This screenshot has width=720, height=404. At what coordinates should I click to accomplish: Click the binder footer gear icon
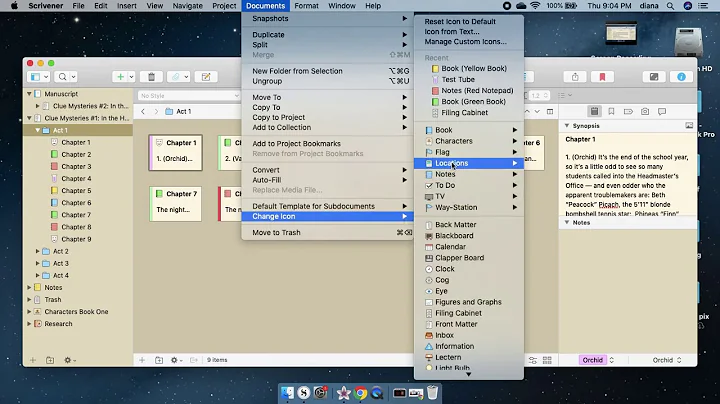pyautogui.click(x=68, y=360)
